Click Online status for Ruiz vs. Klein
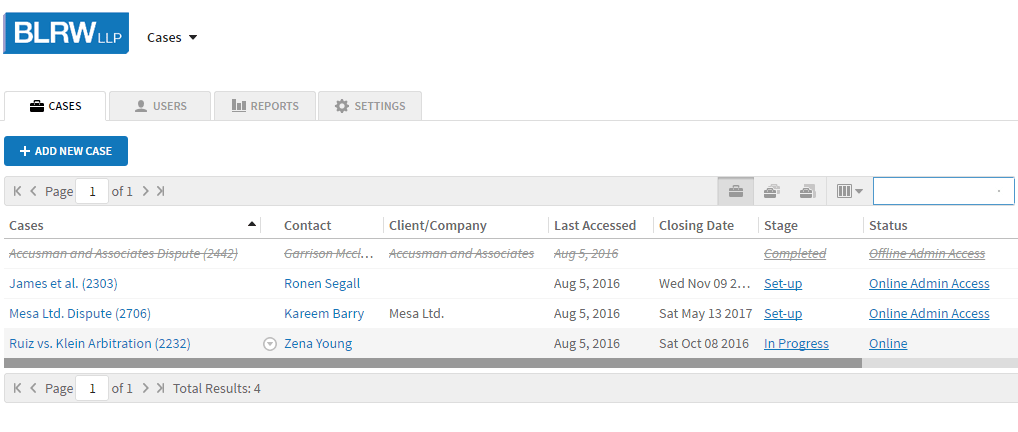 coord(888,343)
